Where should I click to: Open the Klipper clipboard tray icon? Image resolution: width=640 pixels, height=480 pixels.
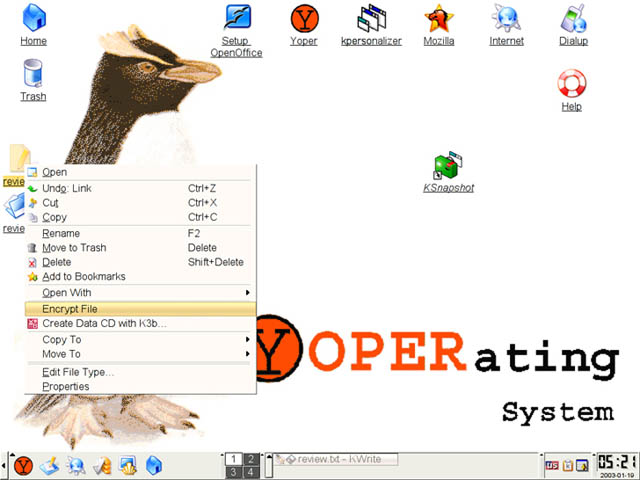click(568, 465)
